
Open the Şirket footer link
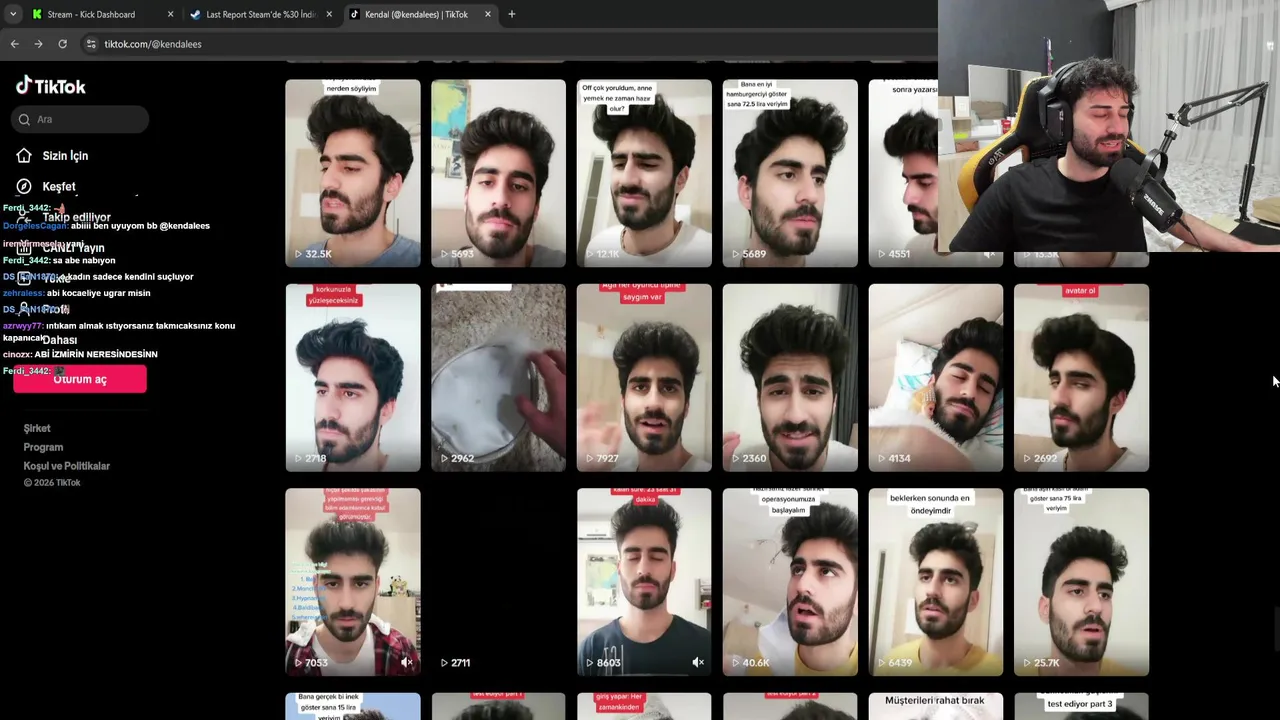(37, 428)
